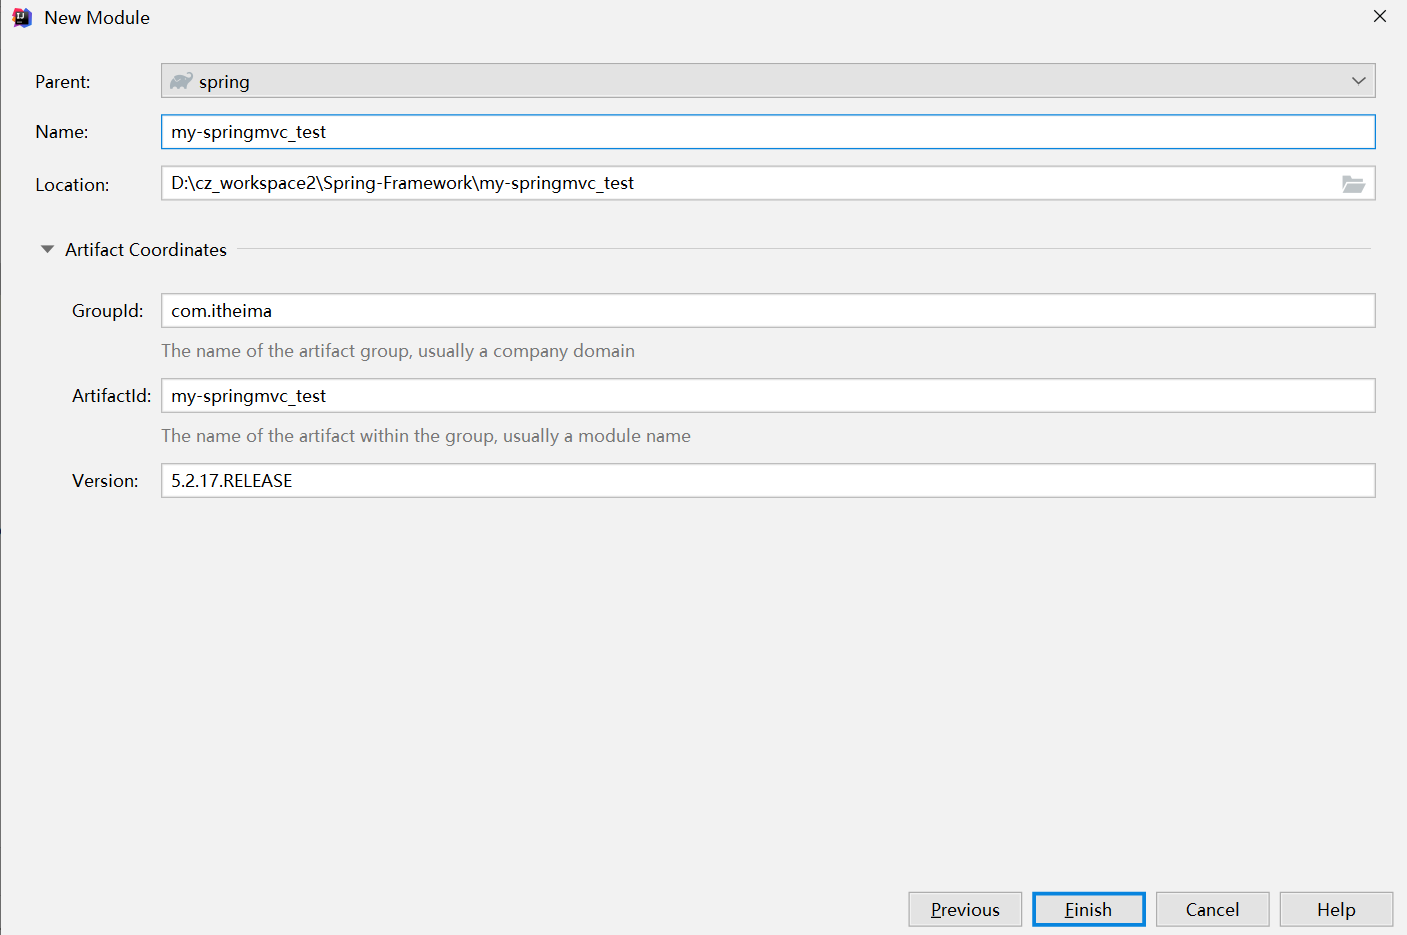
Task: Click the Name input field
Action: pos(768,132)
